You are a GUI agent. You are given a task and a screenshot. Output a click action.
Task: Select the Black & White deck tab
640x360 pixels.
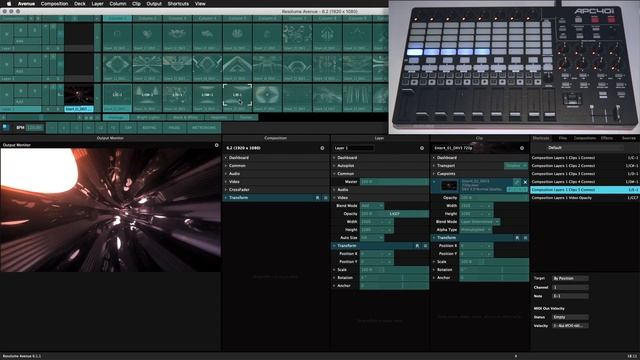tap(185, 118)
